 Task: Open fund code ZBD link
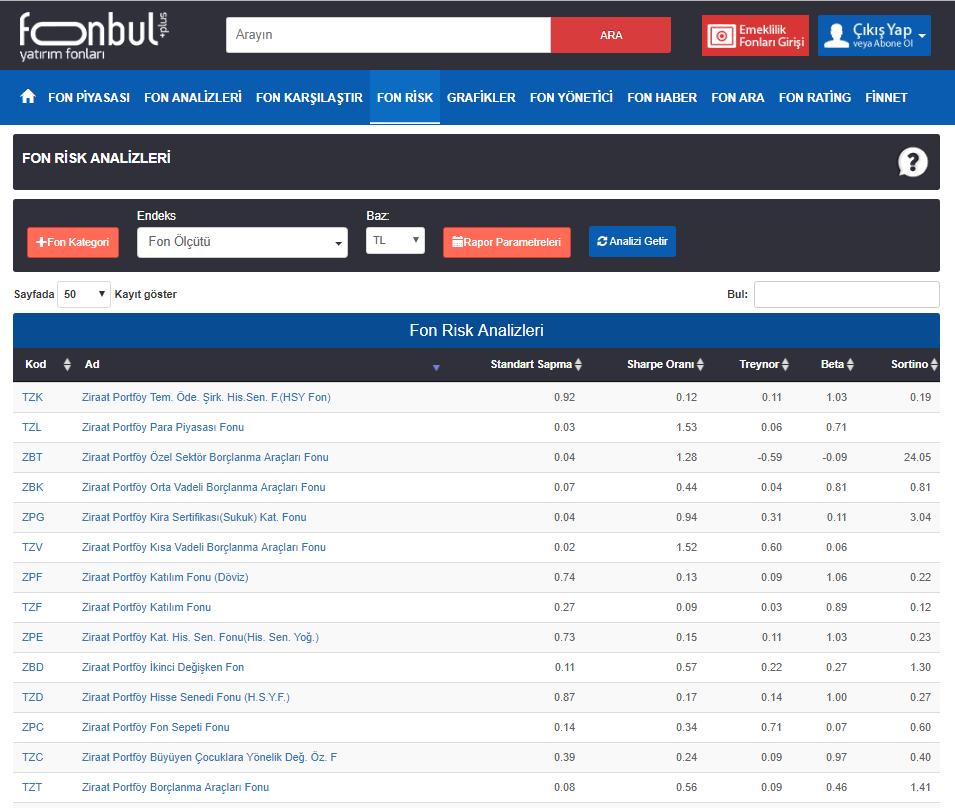(x=33, y=667)
